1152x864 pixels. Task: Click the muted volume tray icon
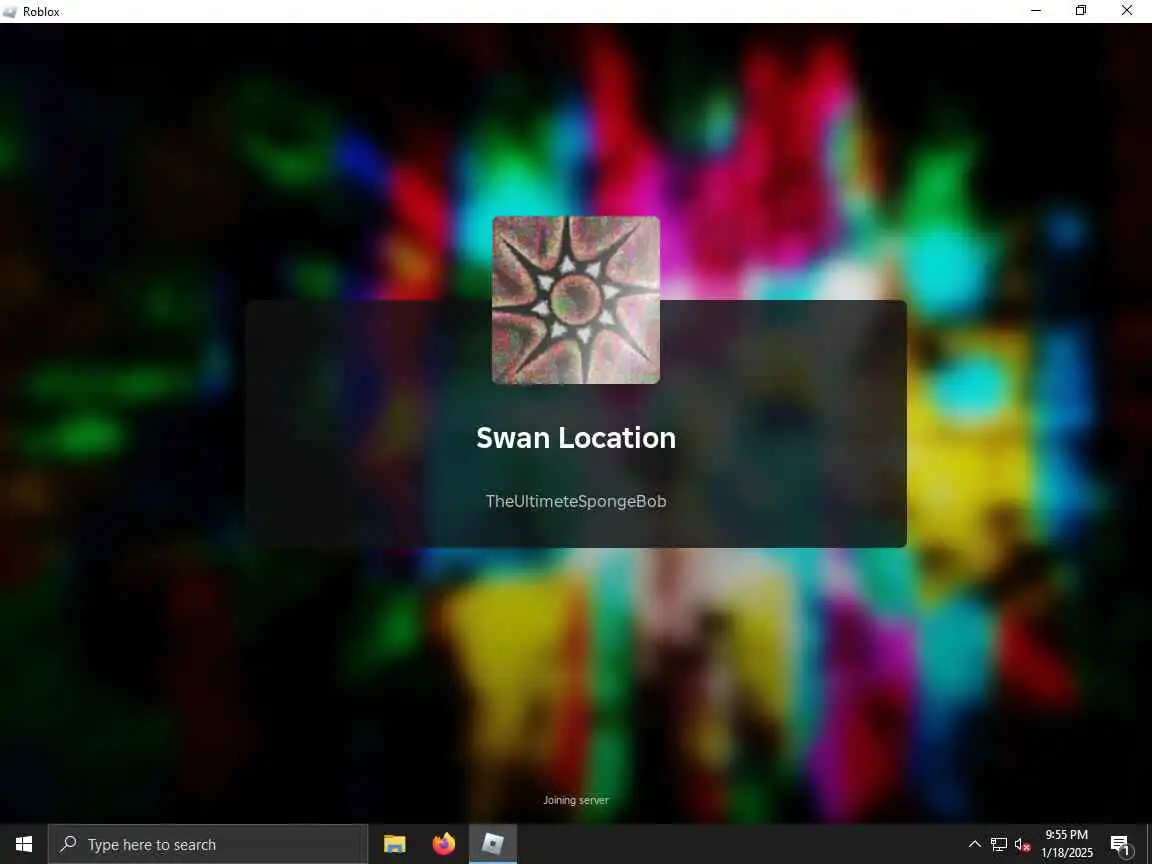pyautogui.click(x=1023, y=844)
